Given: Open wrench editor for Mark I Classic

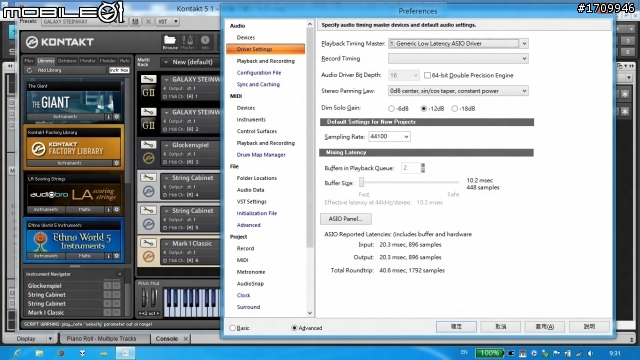Looking at the screenshot, I should (x=148, y=243).
